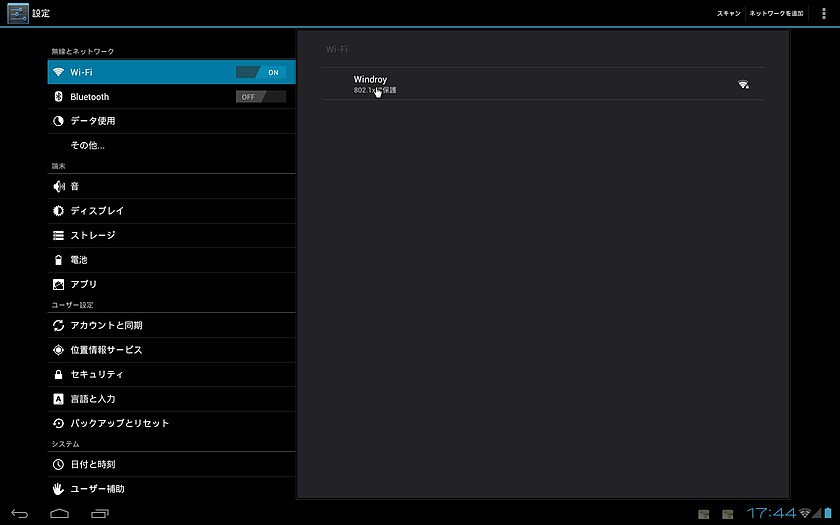Click the hand accessibility icon
840x525 pixels.
[x=58, y=489]
